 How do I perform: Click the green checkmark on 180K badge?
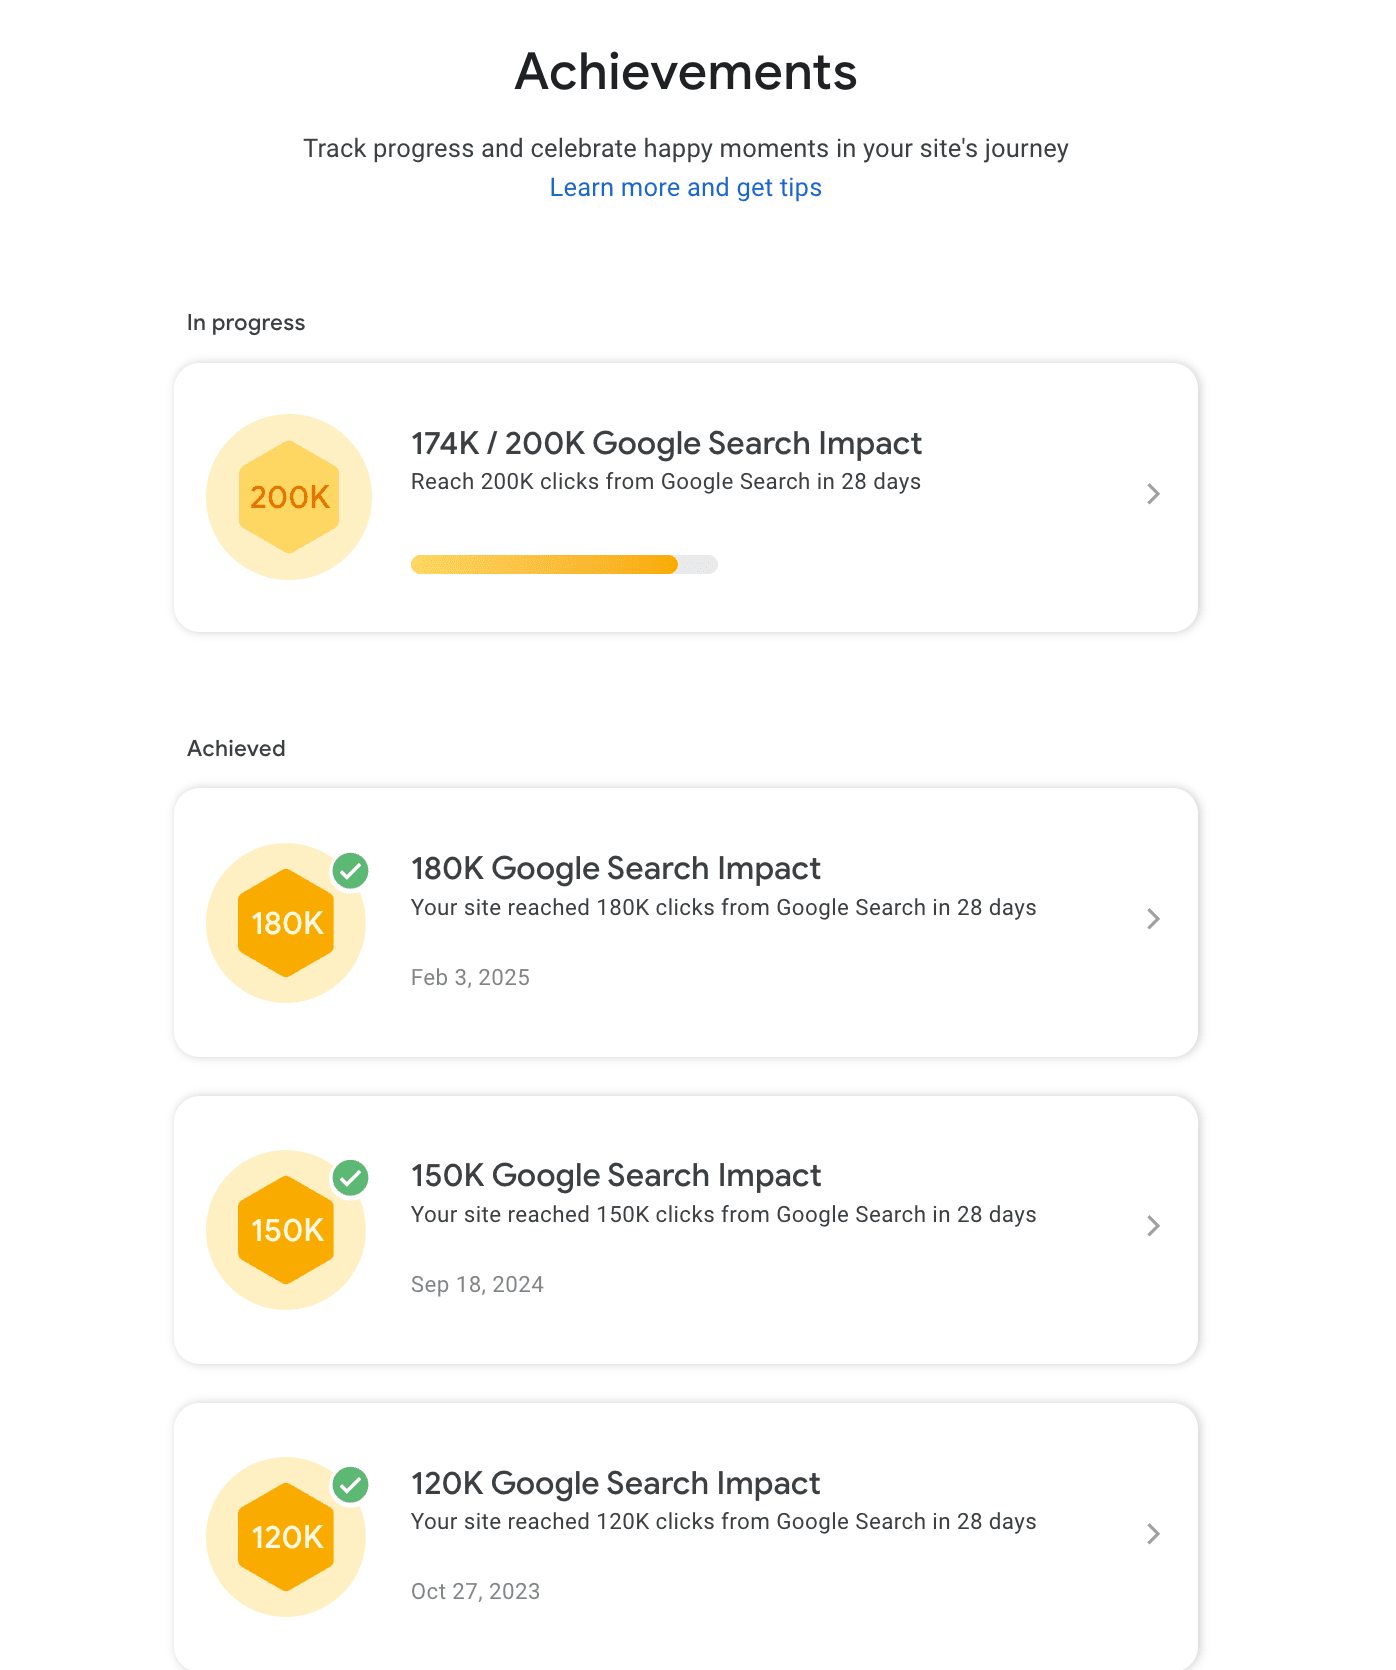click(x=350, y=871)
